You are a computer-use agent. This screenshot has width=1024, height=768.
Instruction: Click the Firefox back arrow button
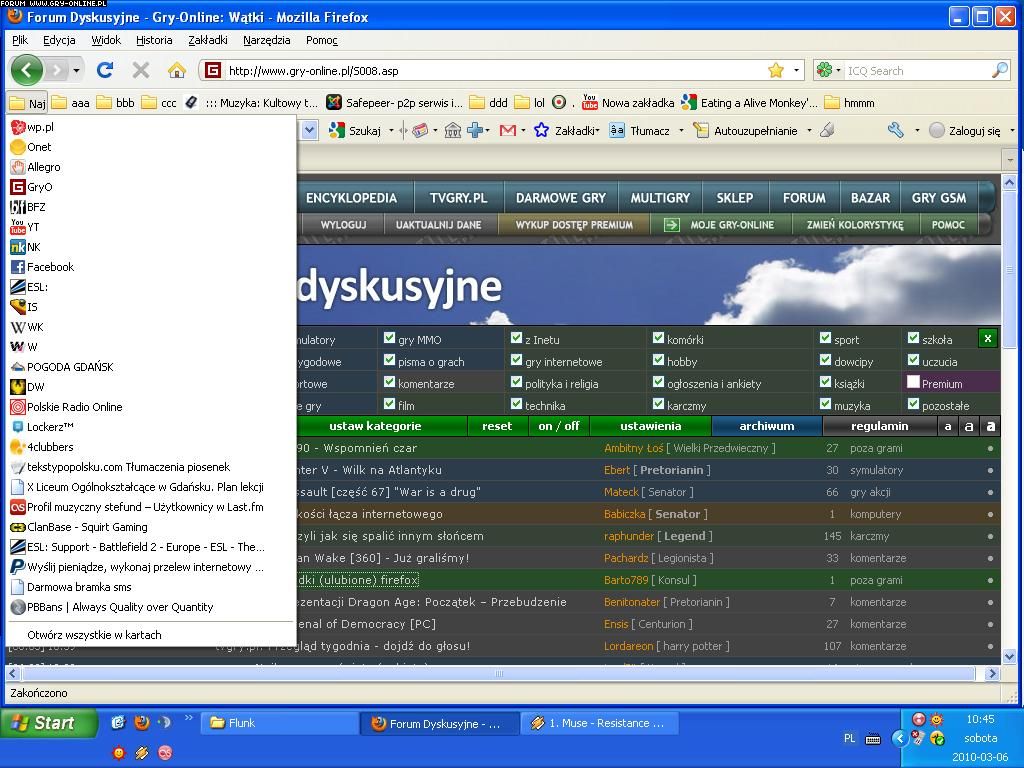click(27, 70)
